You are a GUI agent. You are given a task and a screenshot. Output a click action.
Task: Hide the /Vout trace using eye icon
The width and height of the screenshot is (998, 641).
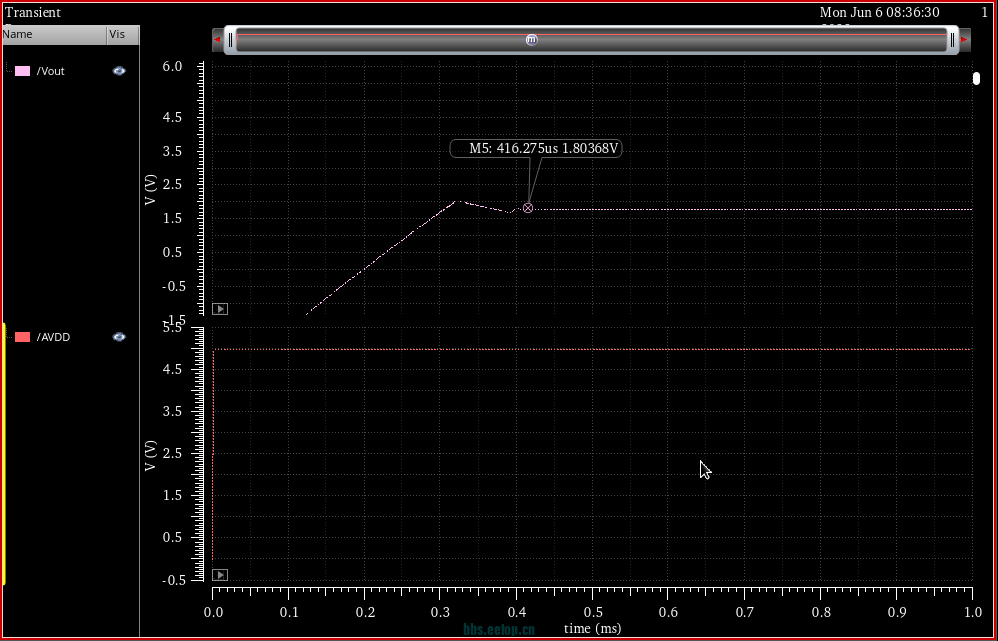click(119, 71)
